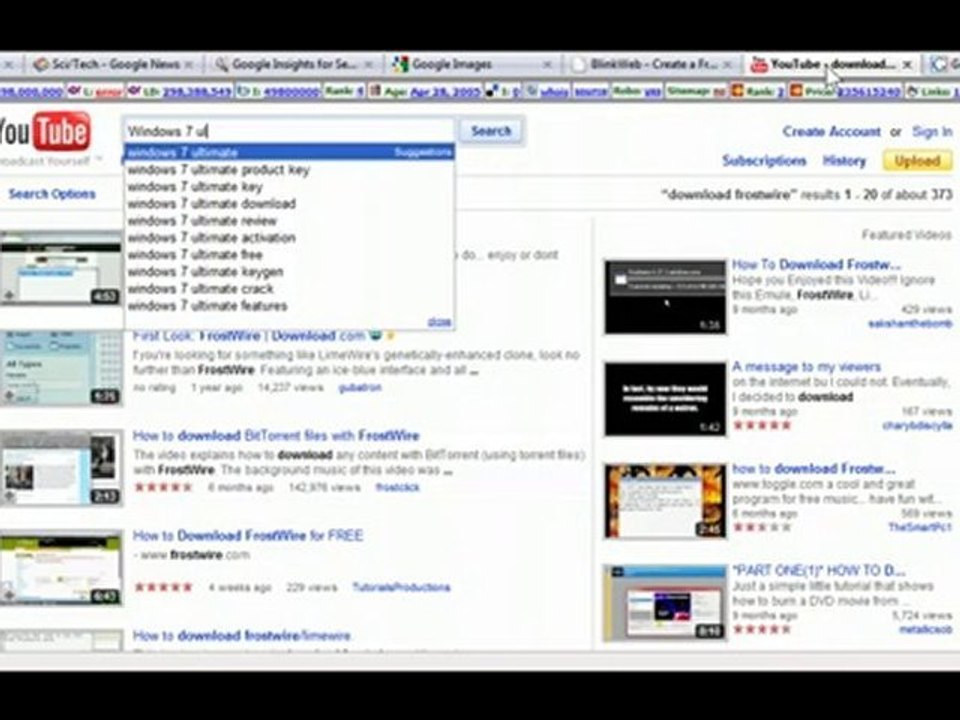This screenshot has width=960, height=720.
Task: Click the YouTube logo
Action: coord(45,132)
